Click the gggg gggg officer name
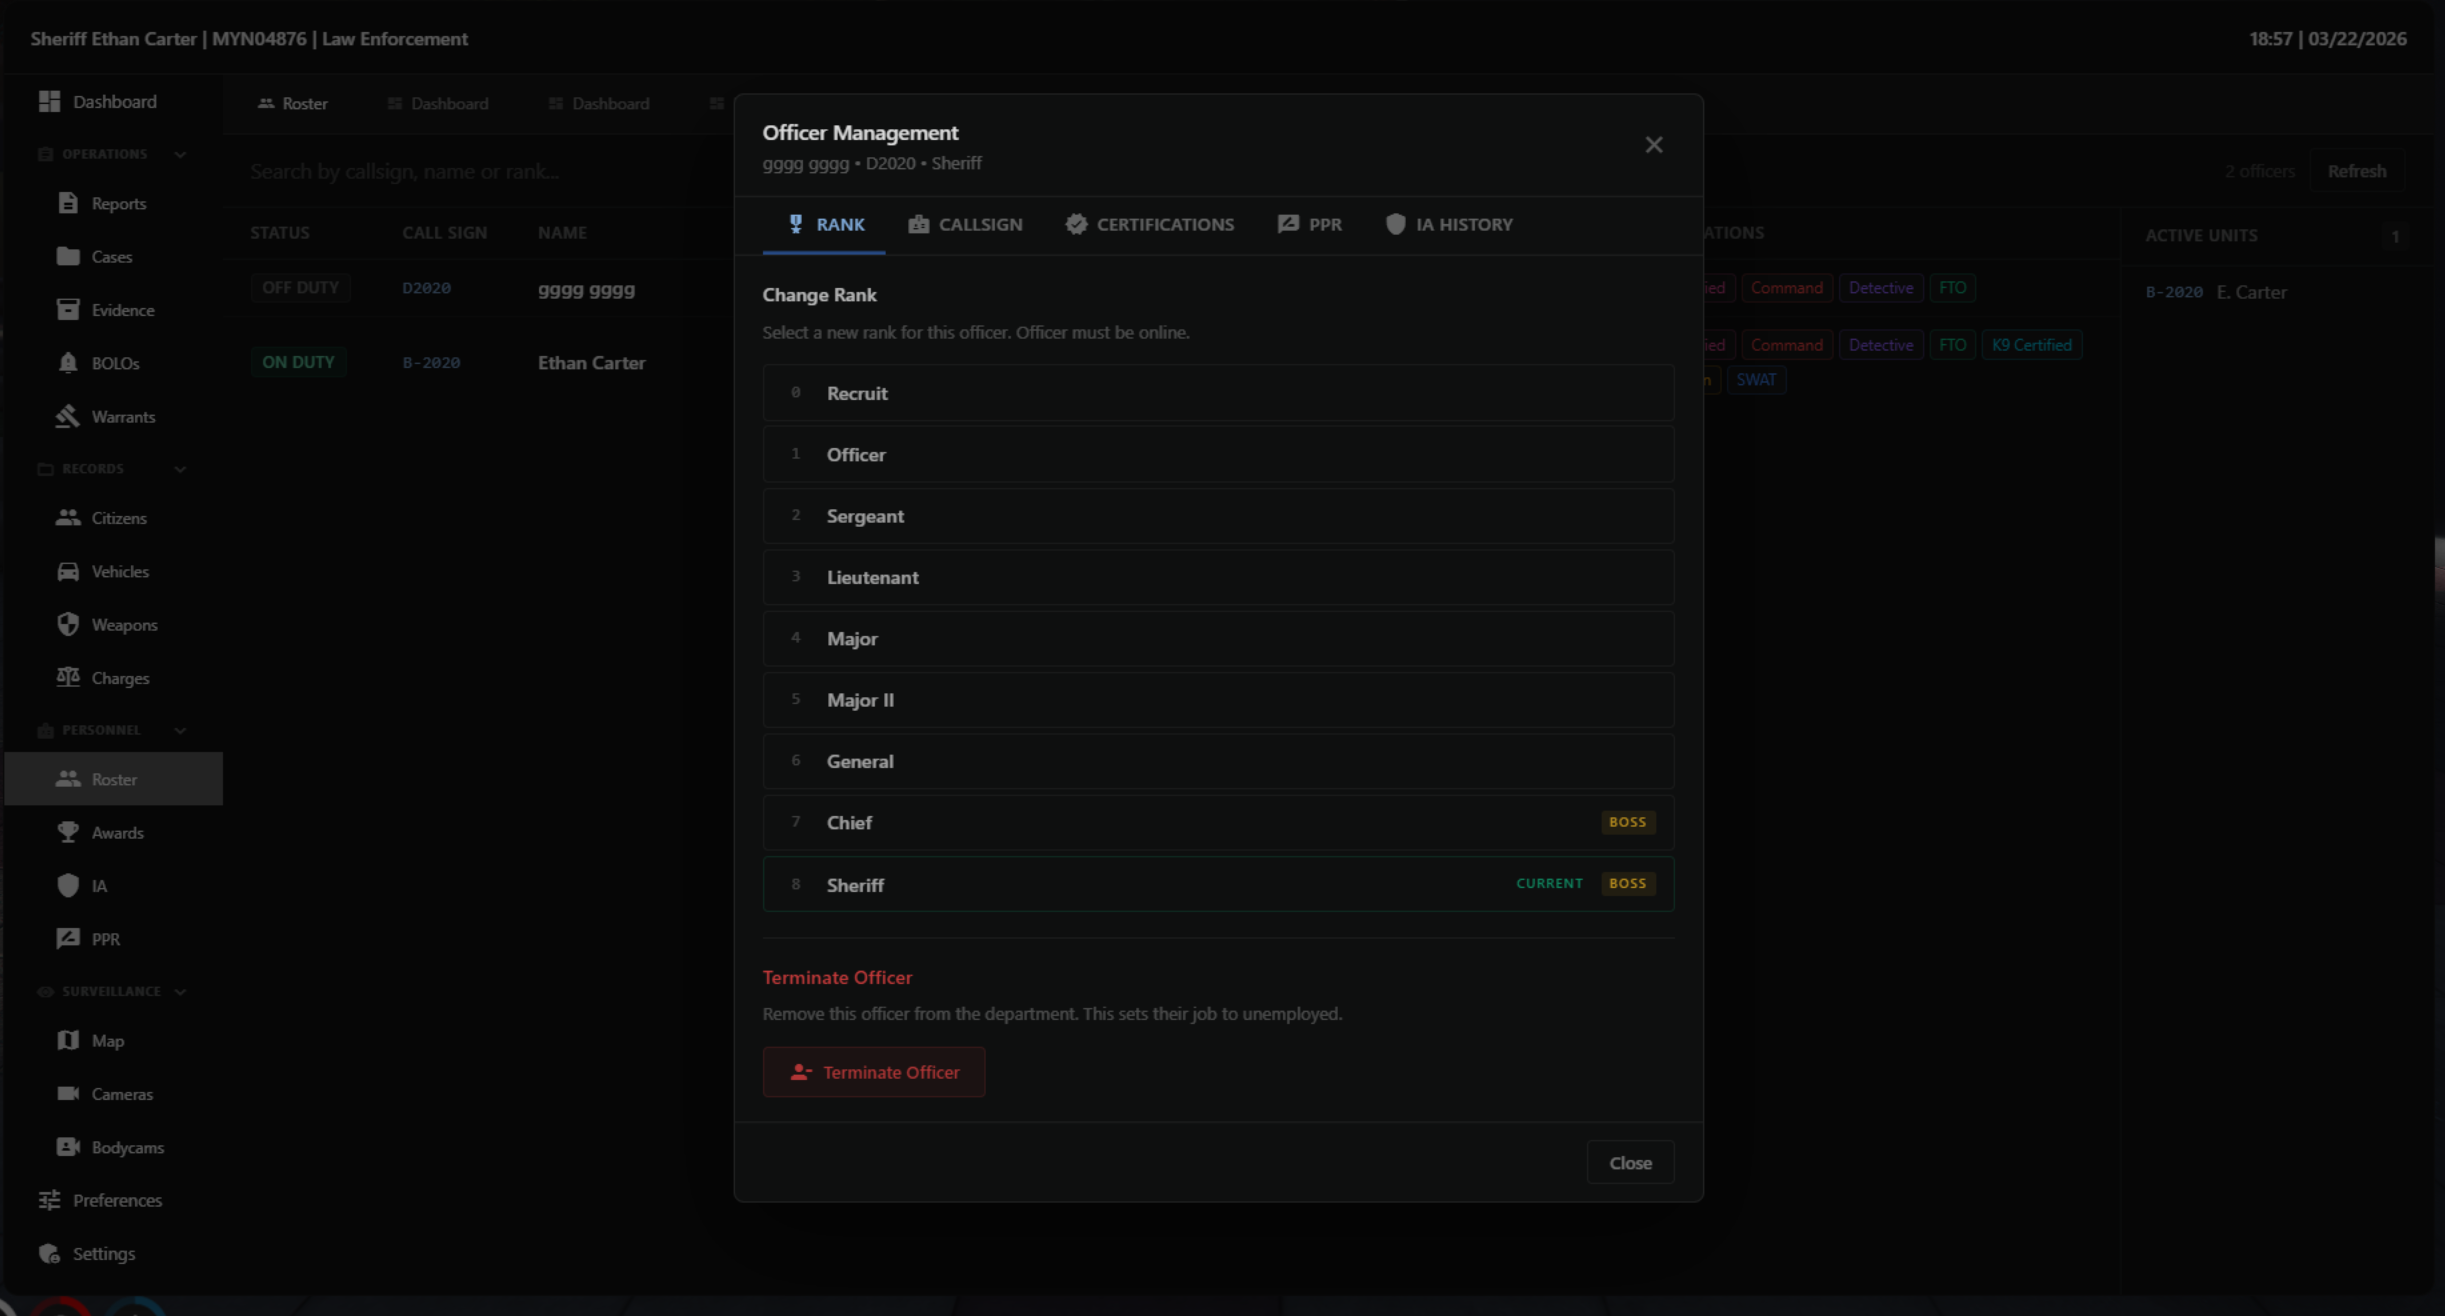 [586, 290]
